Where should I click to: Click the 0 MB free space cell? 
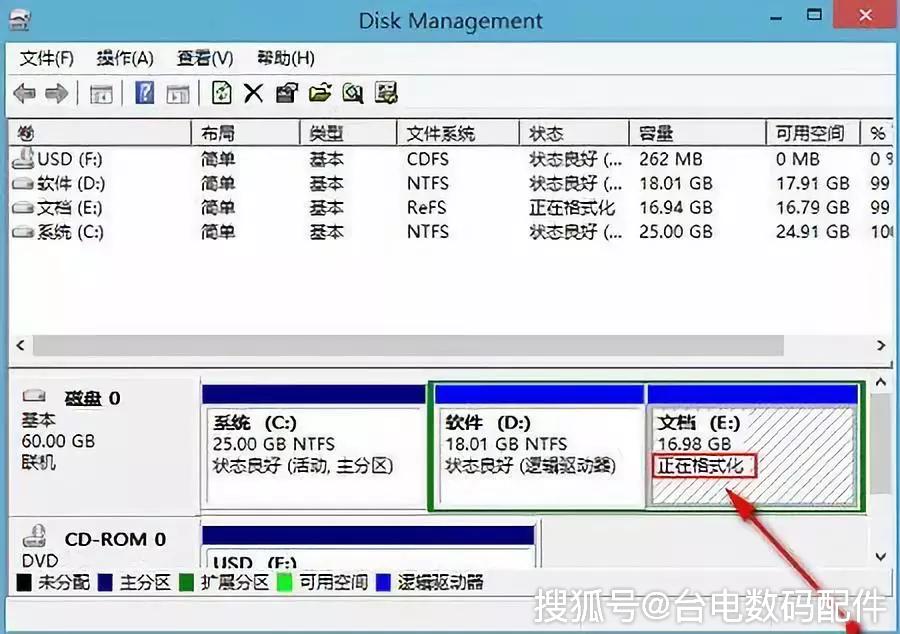(798, 159)
